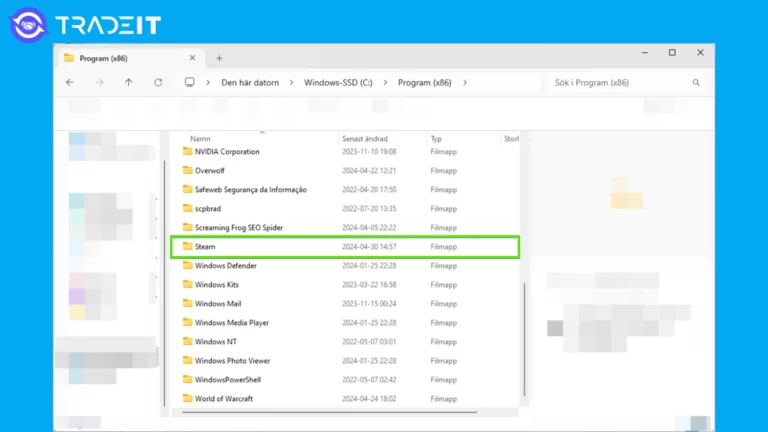Expand chevron after Den här datorn
Image resolution: width=768 pixels, height=432 pixels.
[x=291, y=82]
